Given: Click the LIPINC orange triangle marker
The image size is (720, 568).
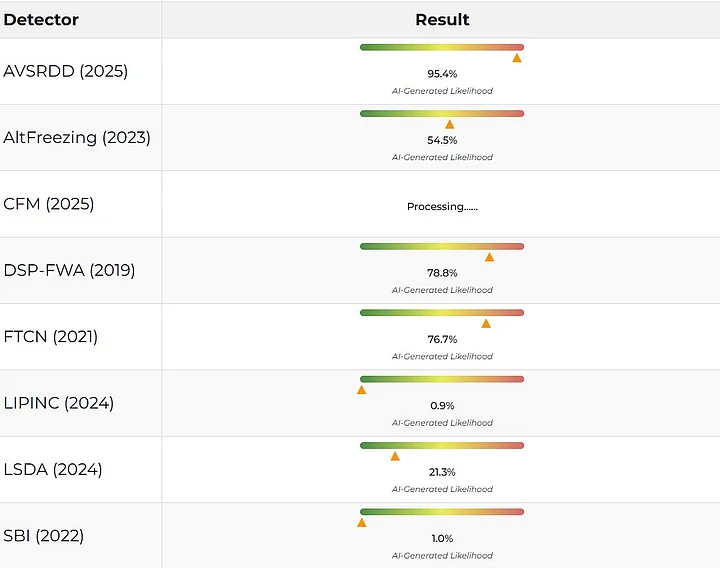Looking at the screenshot, I should click(x=361, y=390).
